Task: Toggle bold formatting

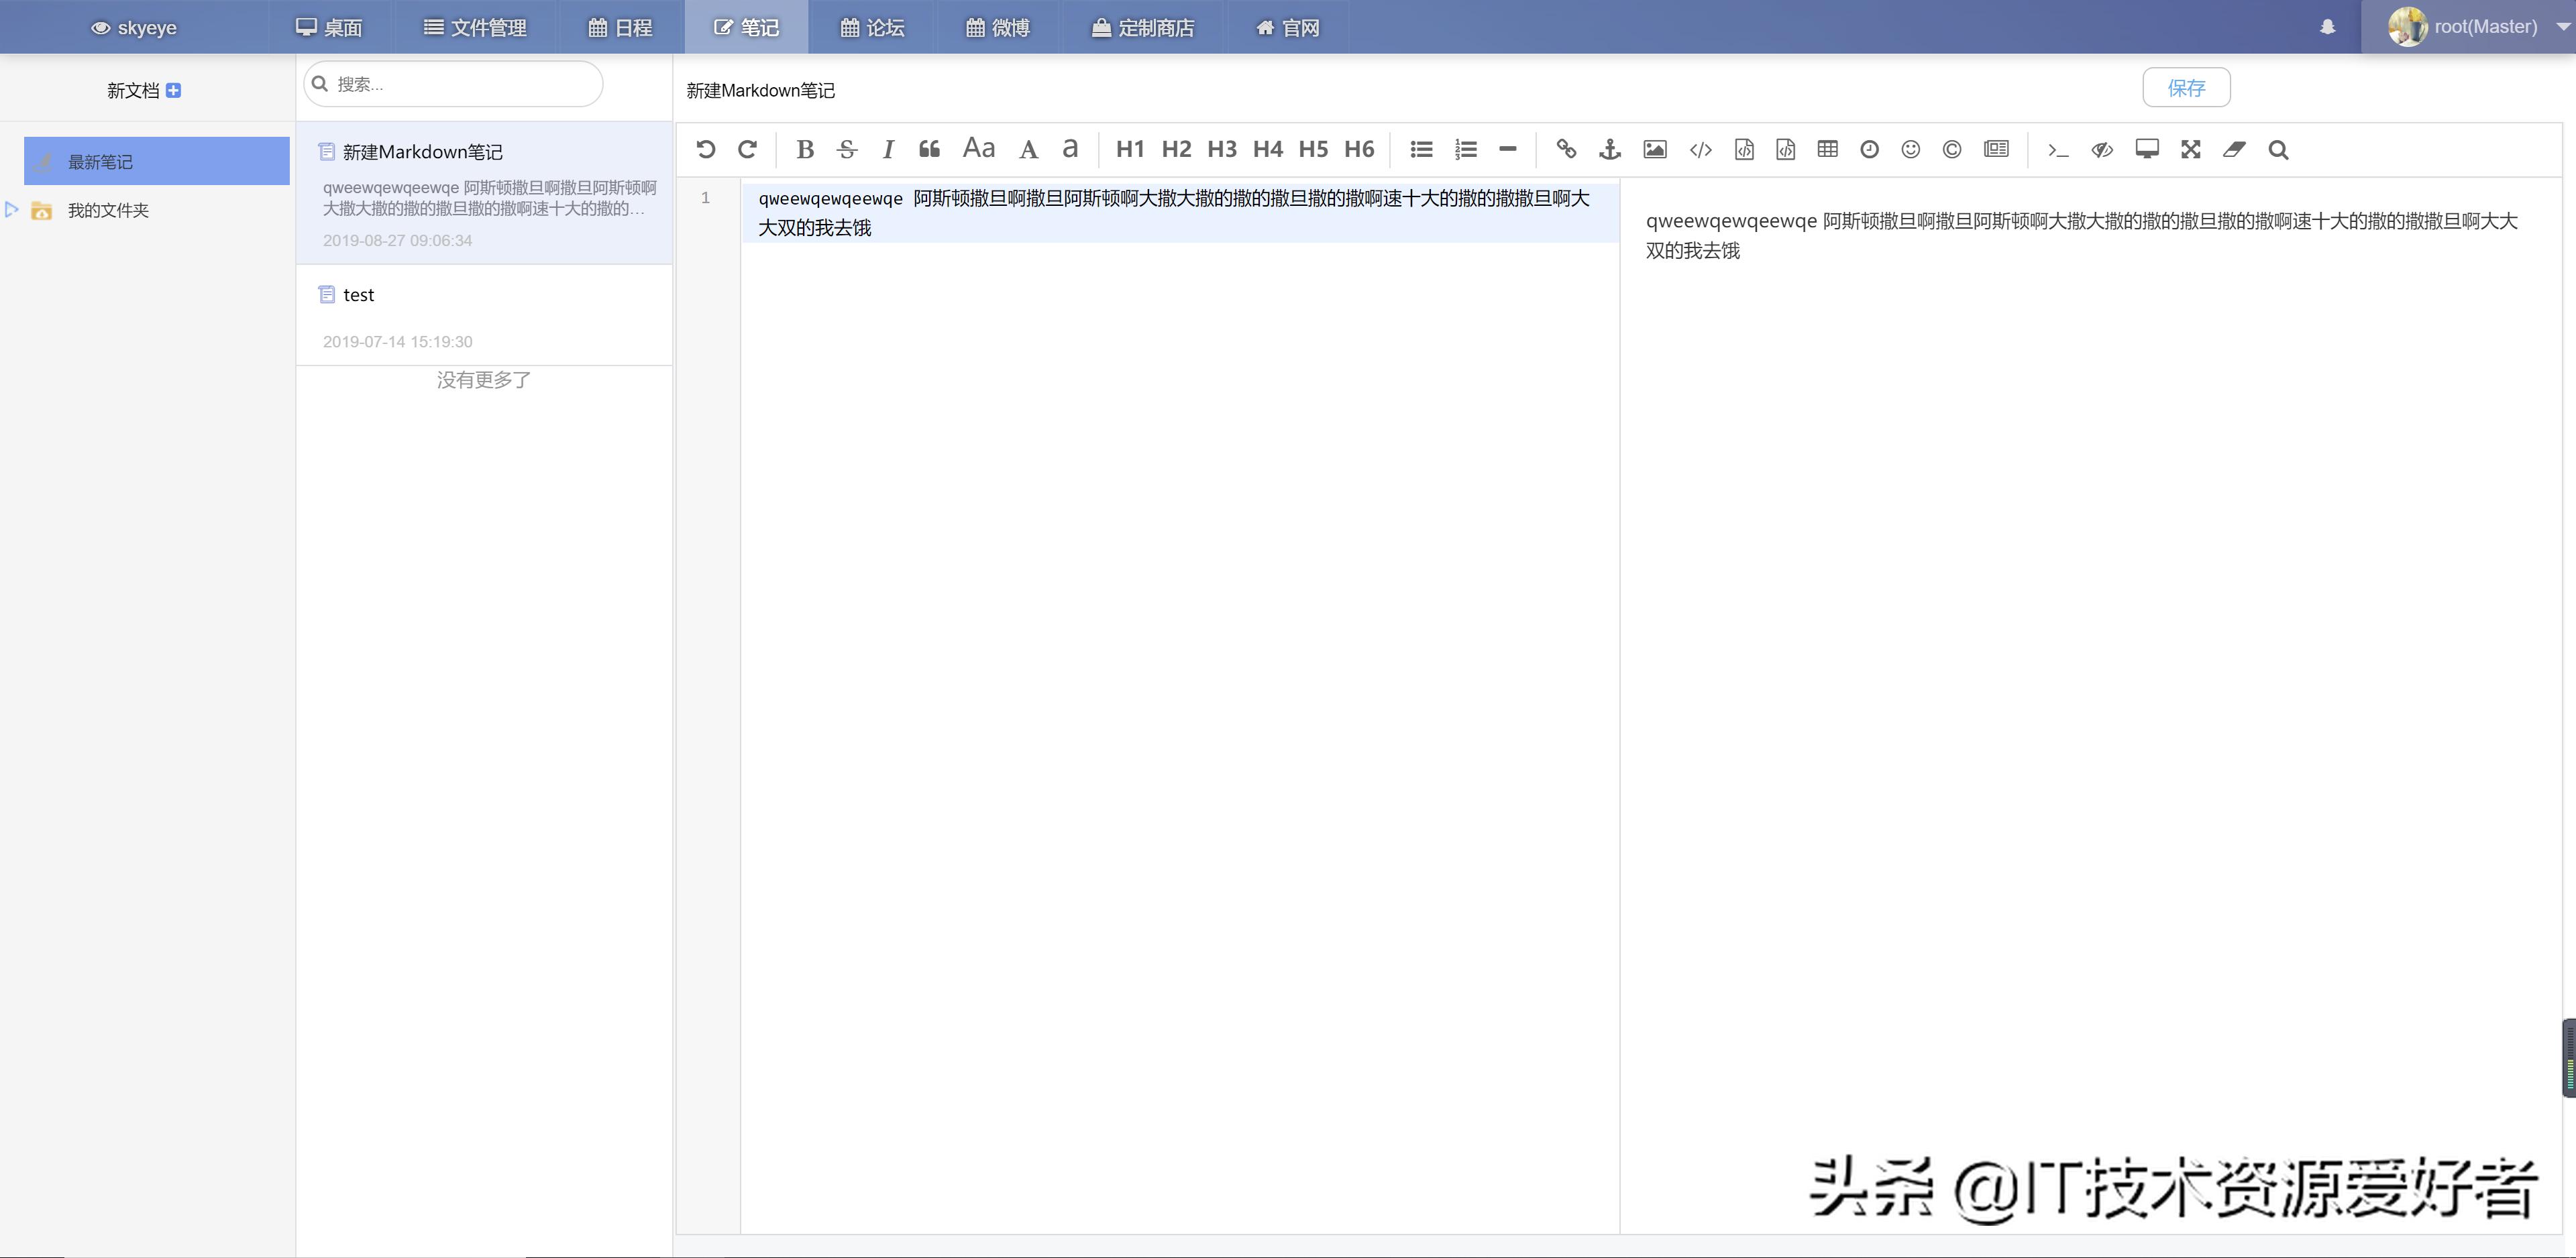Action: coord(805,149)
